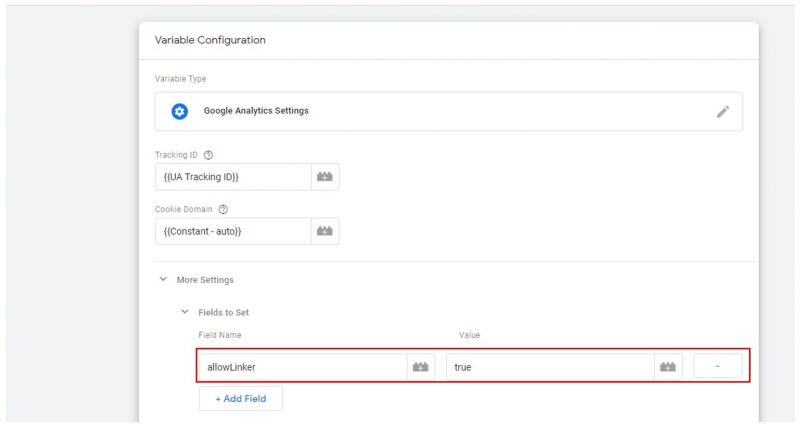
Task: Collapse the More Settings section
Action: click(163, 280)
